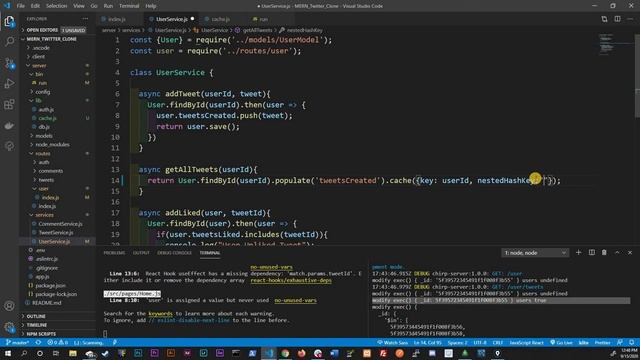Collapse the MERN_TWITTER_CLONE root folder
Image resolution: width=640 pixels, height=360 pixels.
pos(57,39)
